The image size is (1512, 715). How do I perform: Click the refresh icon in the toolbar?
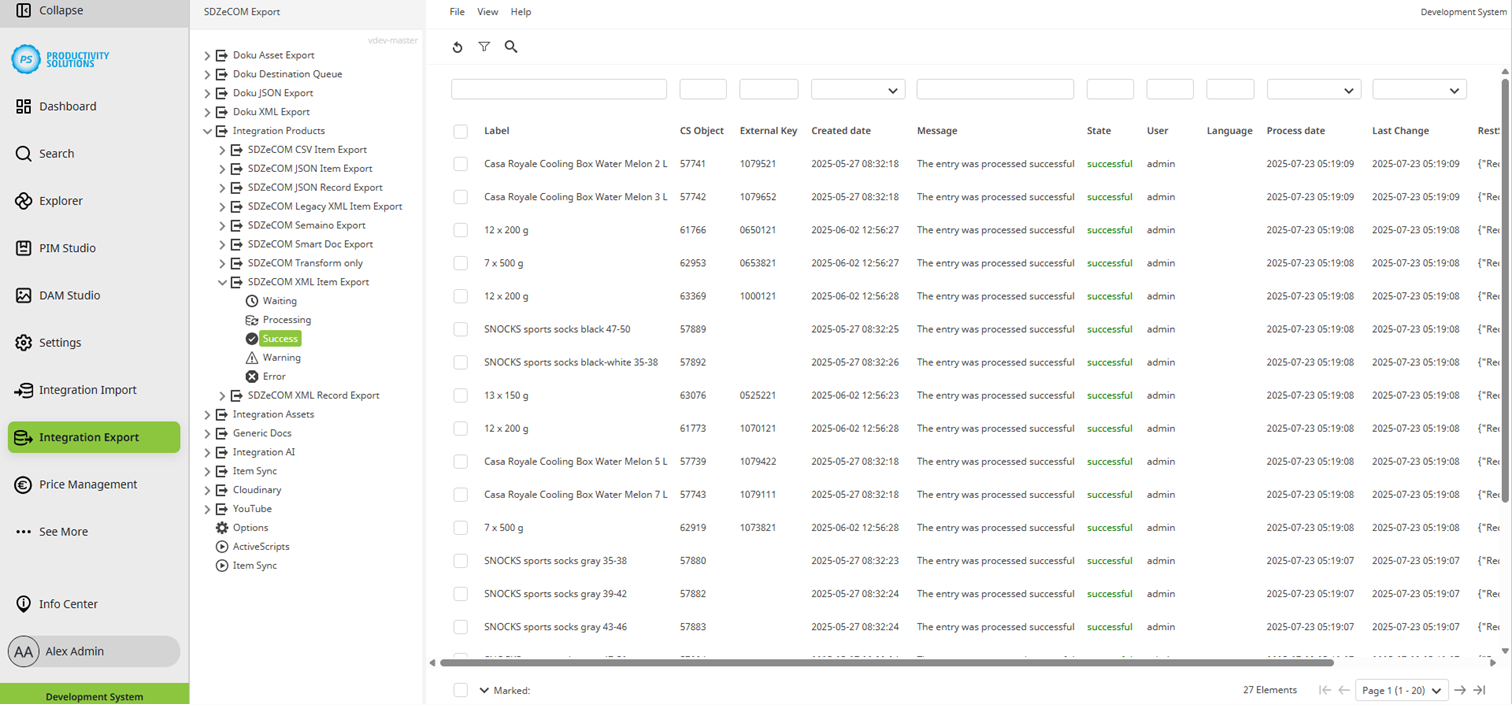458,46
